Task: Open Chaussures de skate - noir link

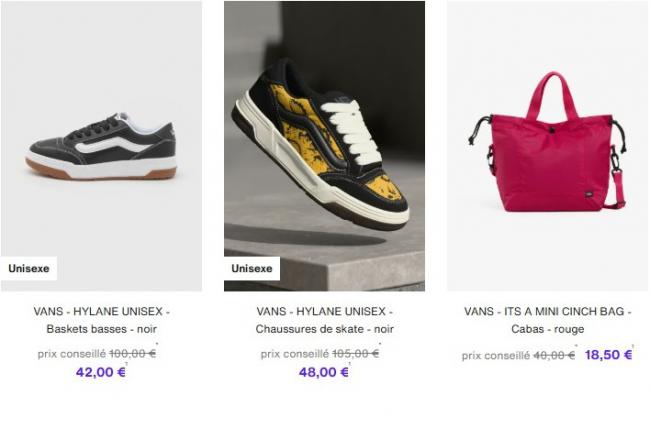Action: tap(325, 329)
